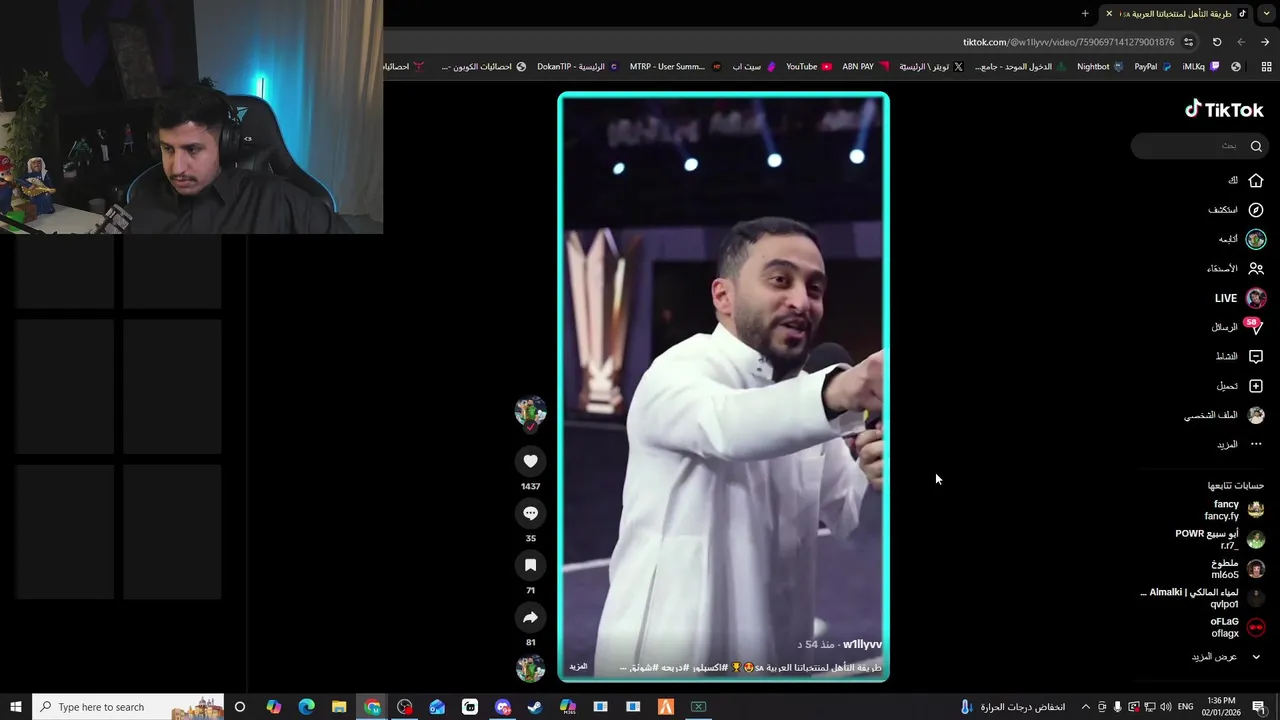Open the Messages inbox icon
The height and width of the screenshot is (720, 1280).
pos(1256,327)
